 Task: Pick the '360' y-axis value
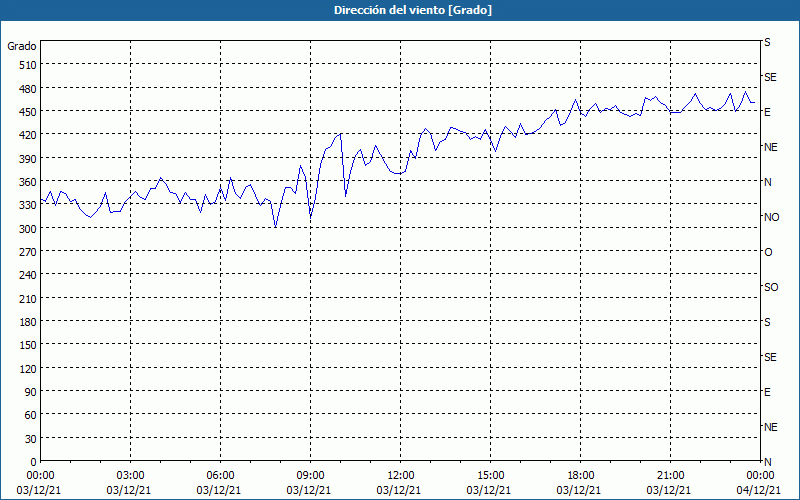tap(28, 182)
